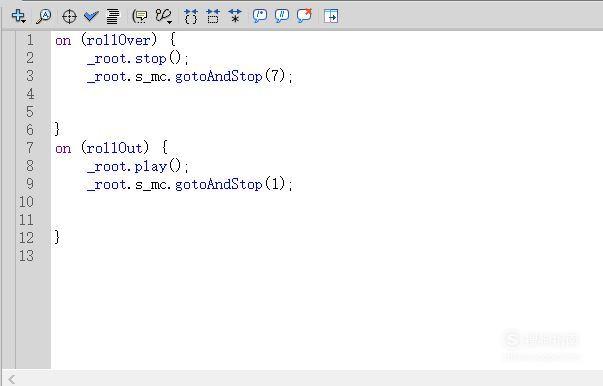The image size is (603, 386).
Task: Click line number 1 in gutter
Action: pyautogui.click(x=30, y=40)
